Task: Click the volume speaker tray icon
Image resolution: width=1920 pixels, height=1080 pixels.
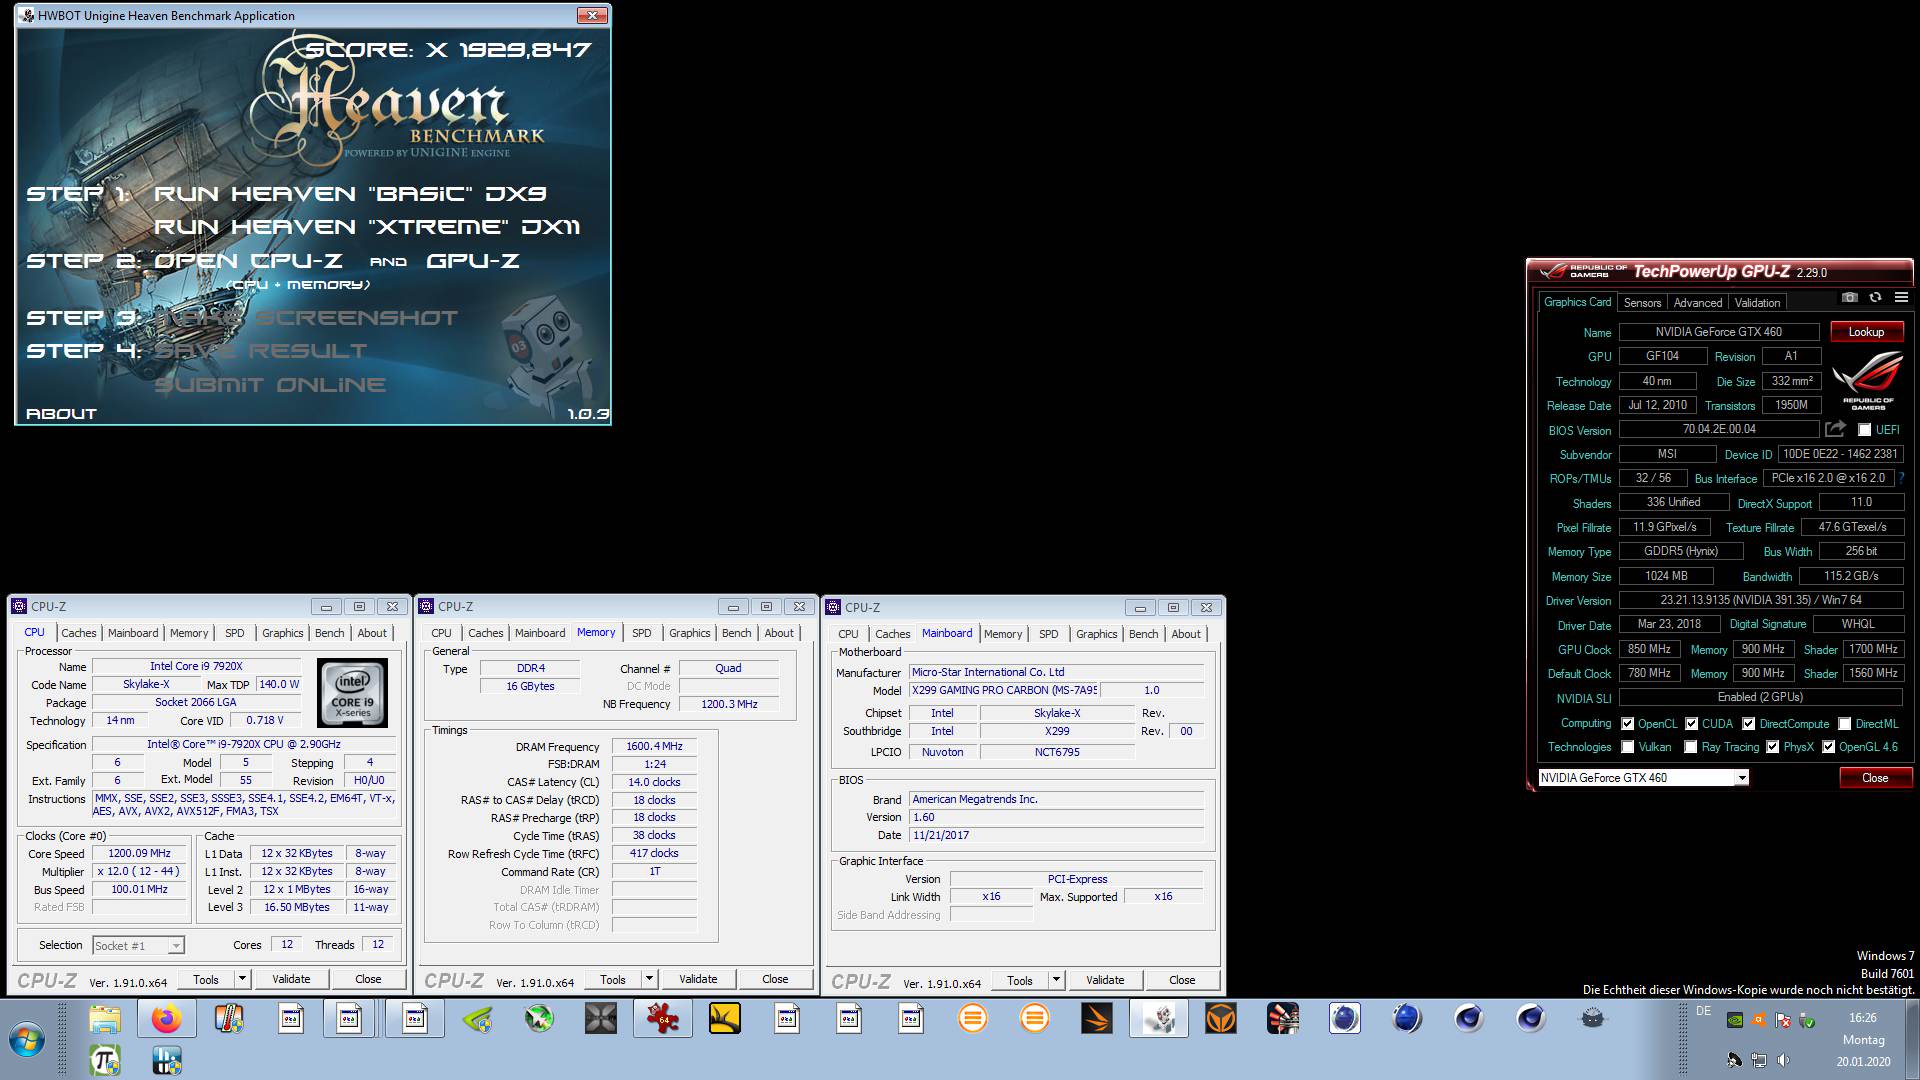Action: [1783, 1060]
